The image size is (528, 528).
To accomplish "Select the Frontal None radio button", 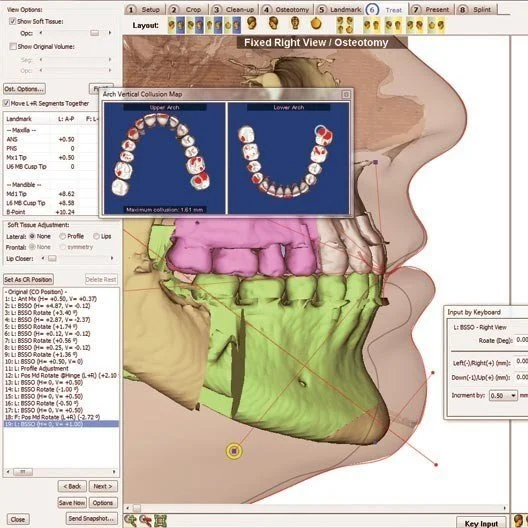I will click(x=32, y=247).
